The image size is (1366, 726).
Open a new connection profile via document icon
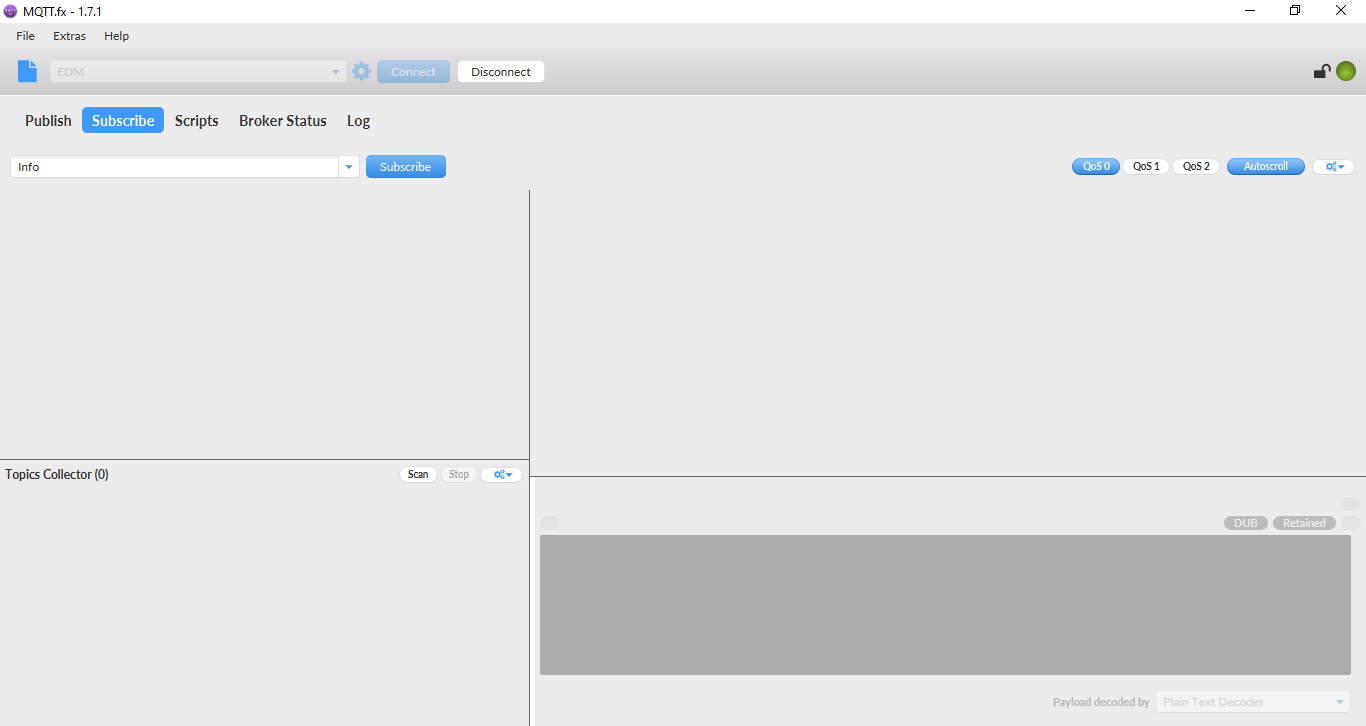coord(27,71)
